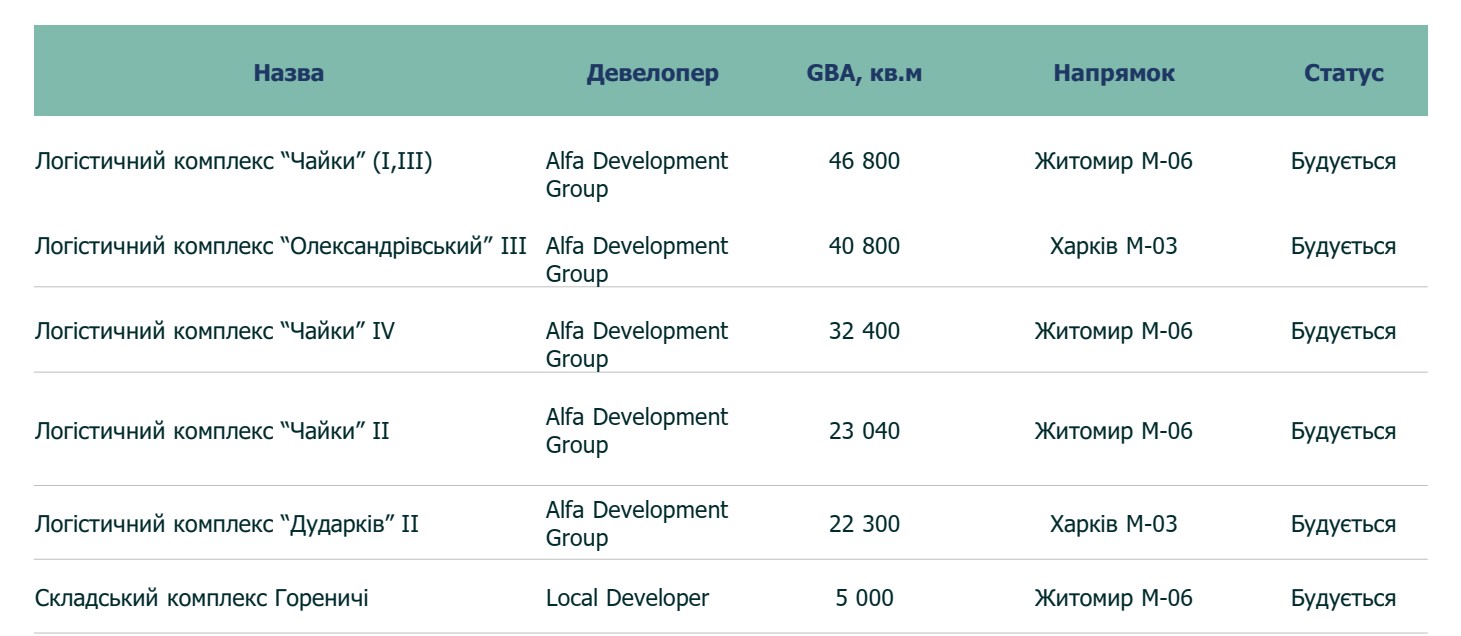Screen dimensions: 1461x636
Task: Click the Local Developer cell
Action: (627, 598)
